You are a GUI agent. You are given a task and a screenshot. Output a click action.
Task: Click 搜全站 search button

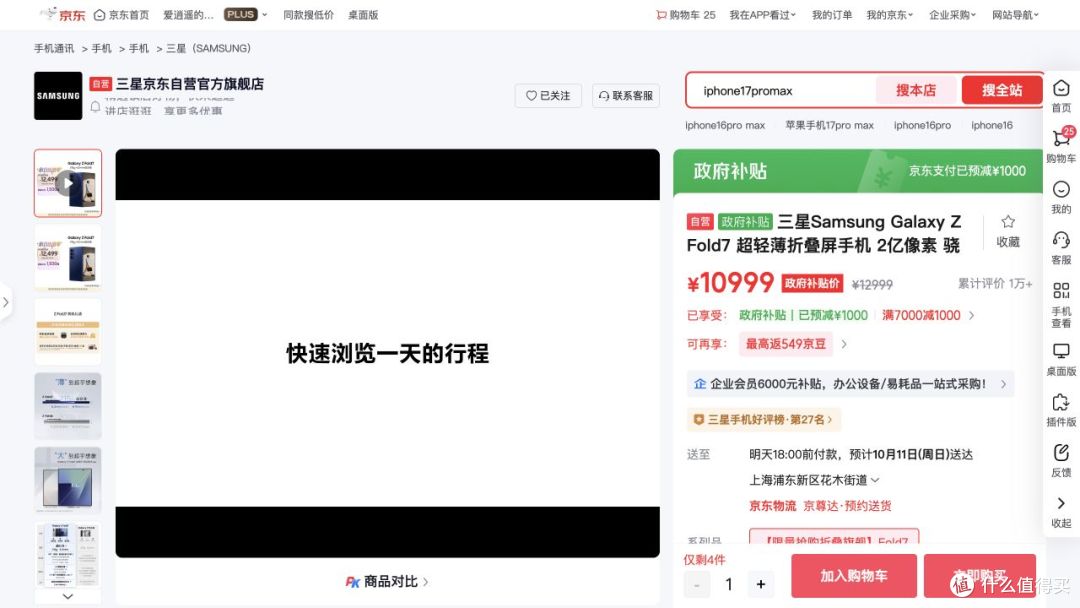tap(1001, 90)
